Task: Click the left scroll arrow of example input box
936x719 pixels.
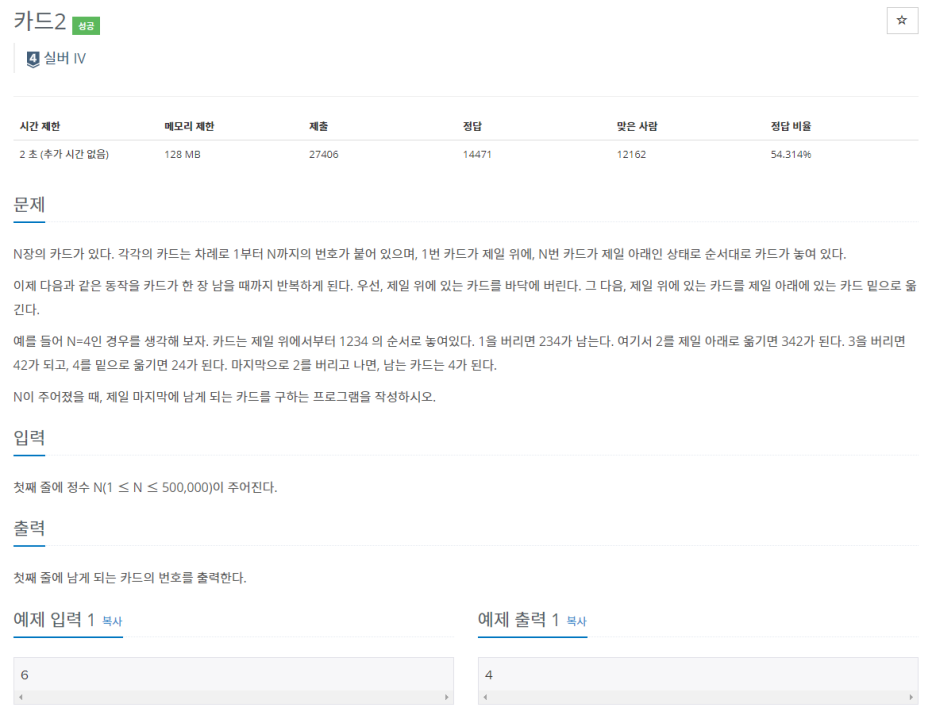Action: click(x=21, y=697)
